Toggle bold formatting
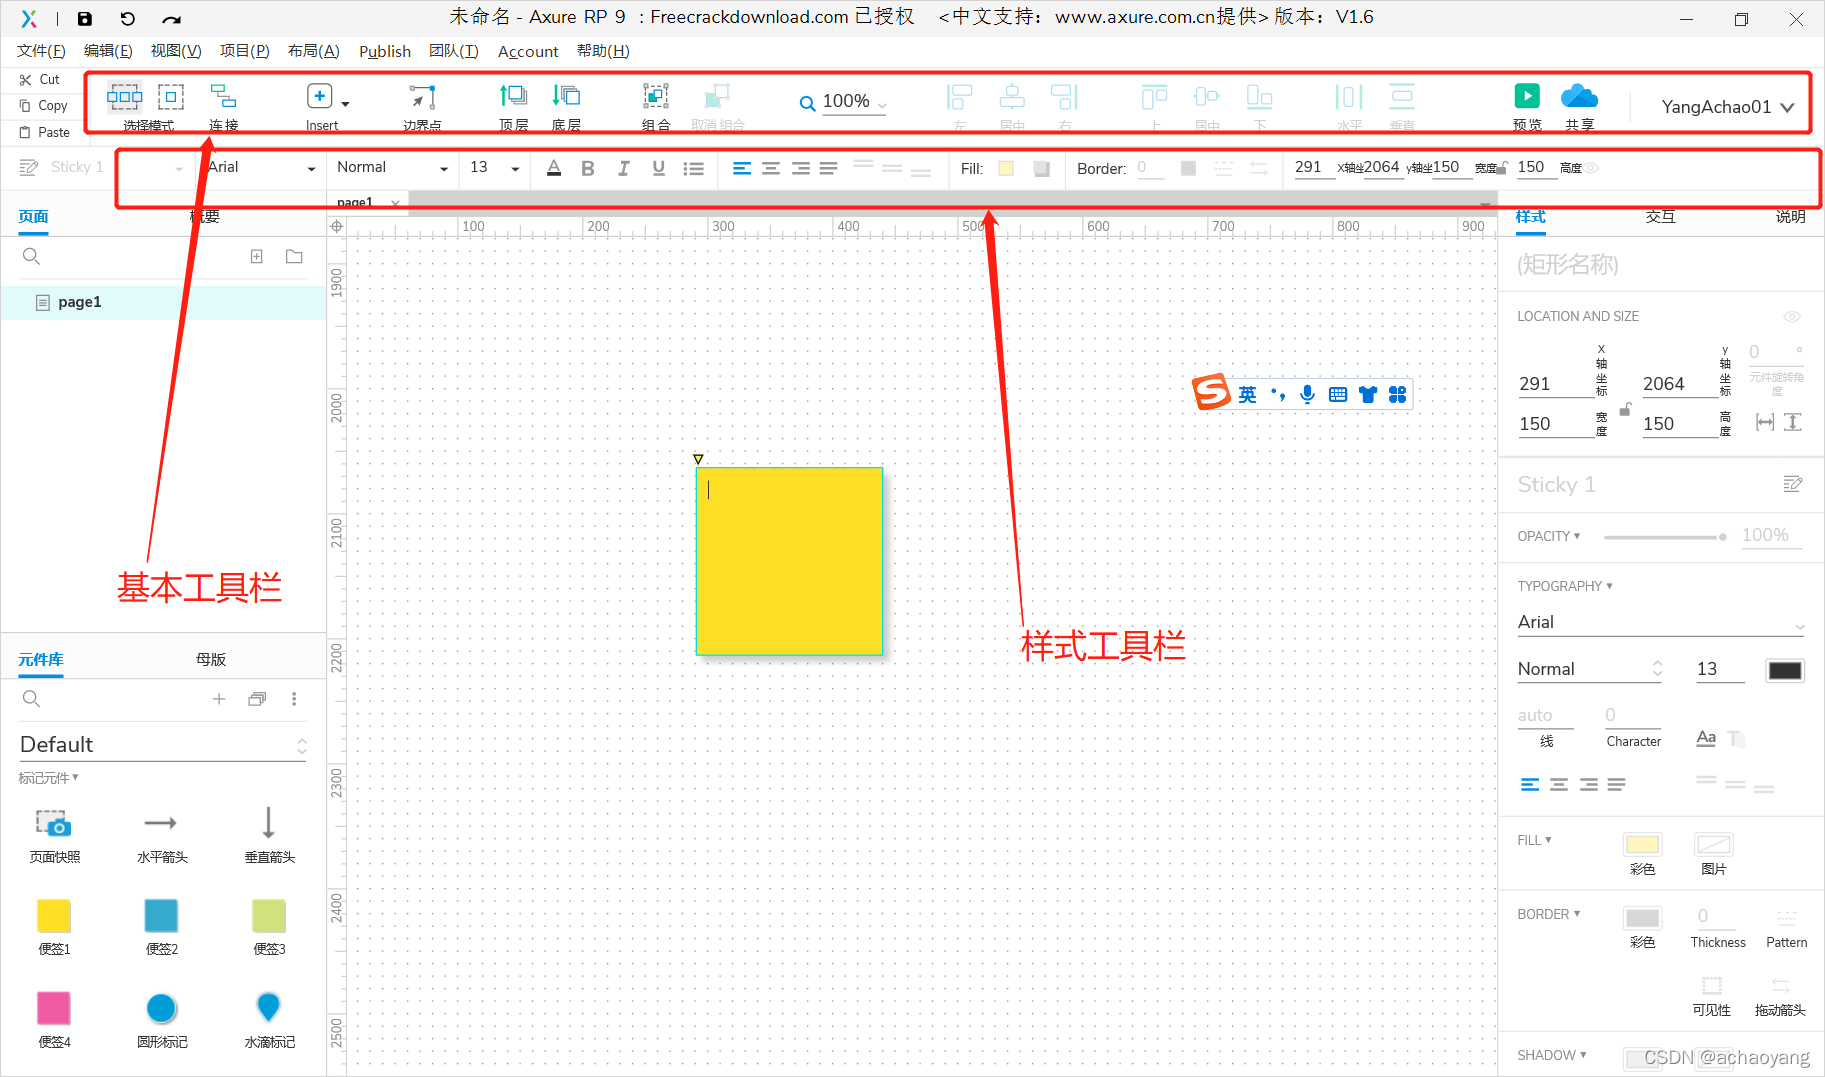This screenshot has width=1825, height=1077. [588, 168]
